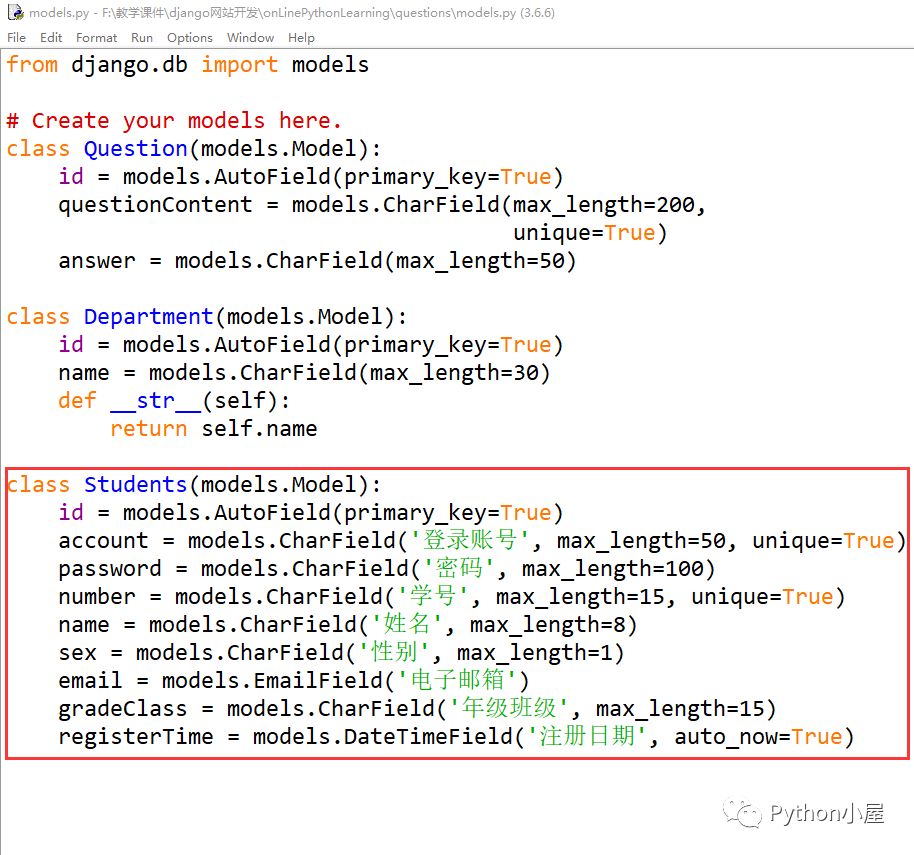Click the '登录账号' string literal
This screenshot has width=914, height=855.
tap(470, 540)
